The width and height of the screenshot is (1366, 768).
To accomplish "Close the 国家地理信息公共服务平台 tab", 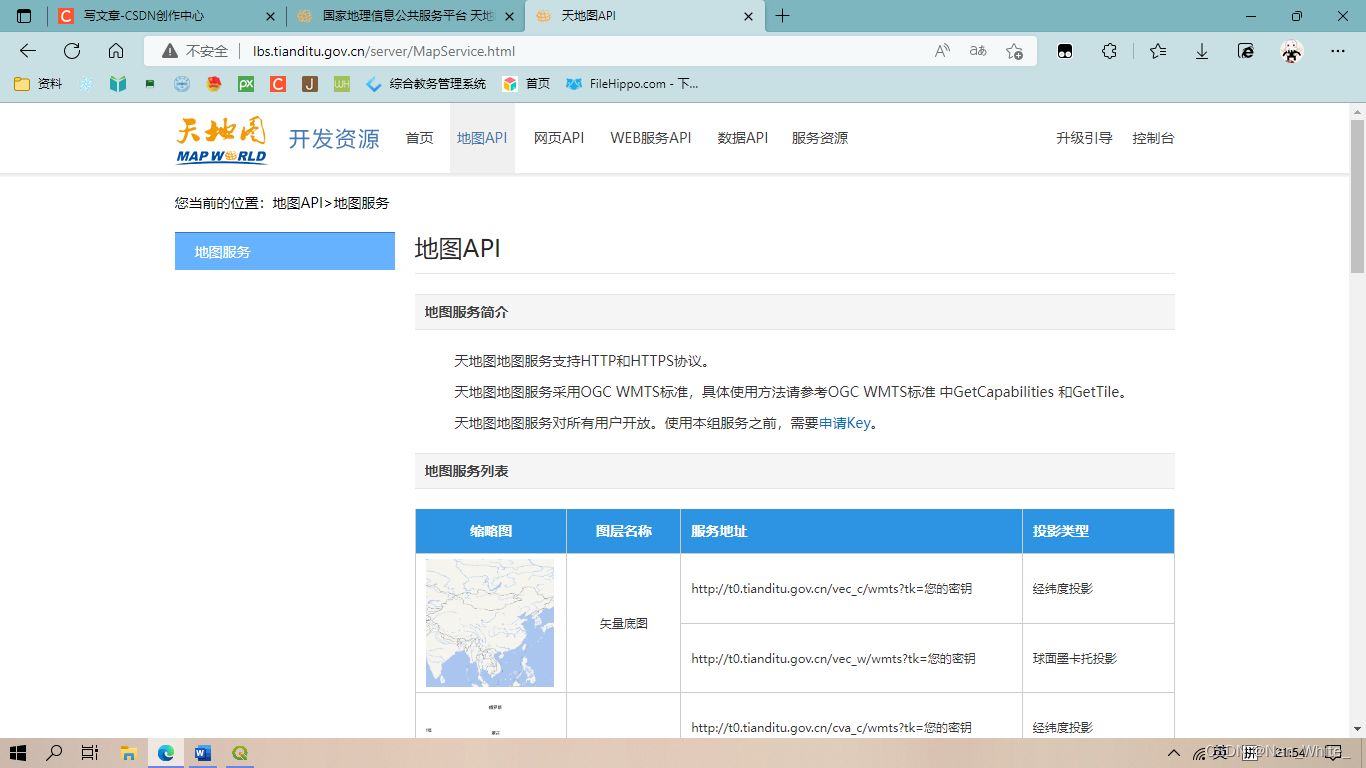I will click(x=510, y=16).
